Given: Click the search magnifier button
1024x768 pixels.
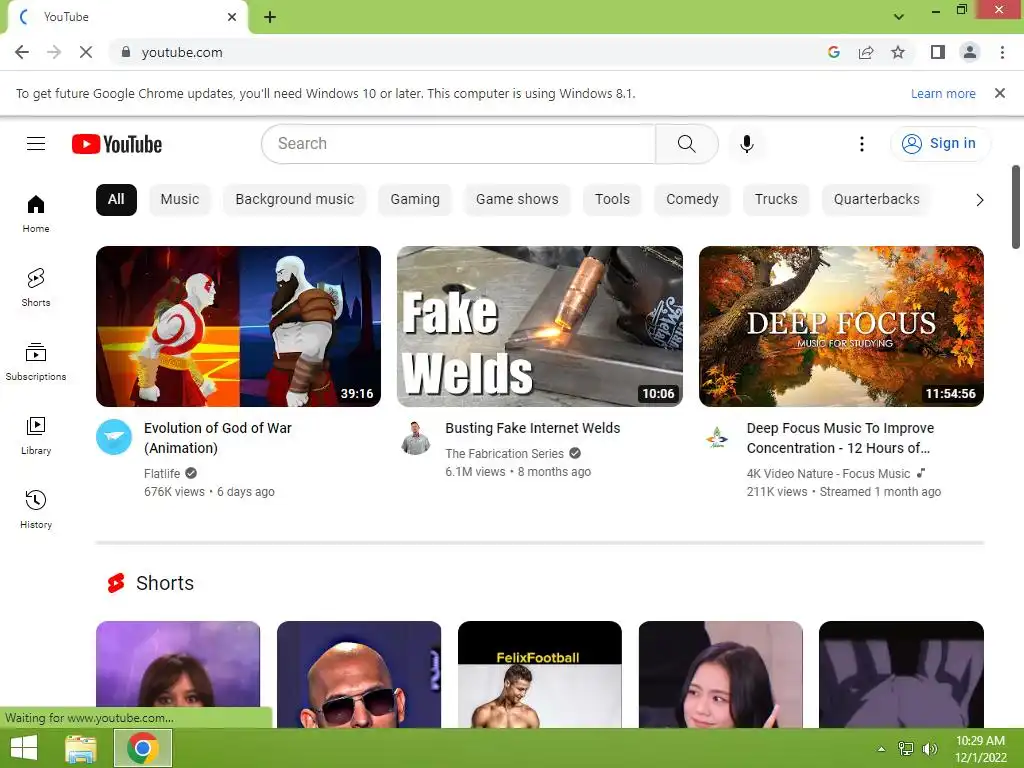Looking at the screenshot, I should [686, 144].
